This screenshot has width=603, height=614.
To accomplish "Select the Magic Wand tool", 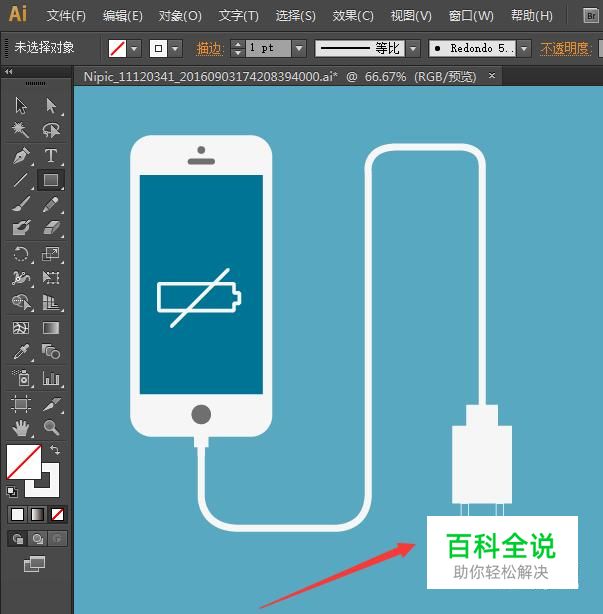I will [x=21, y=130].
